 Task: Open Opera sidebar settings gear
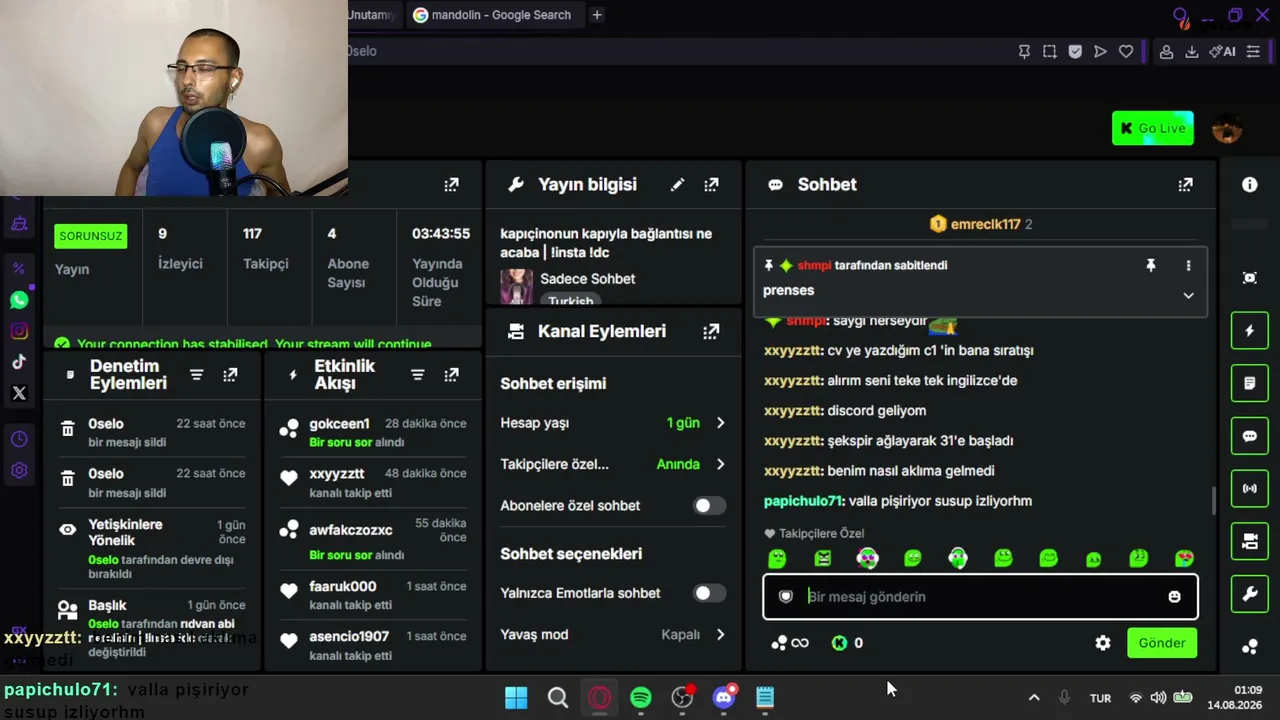19,470
